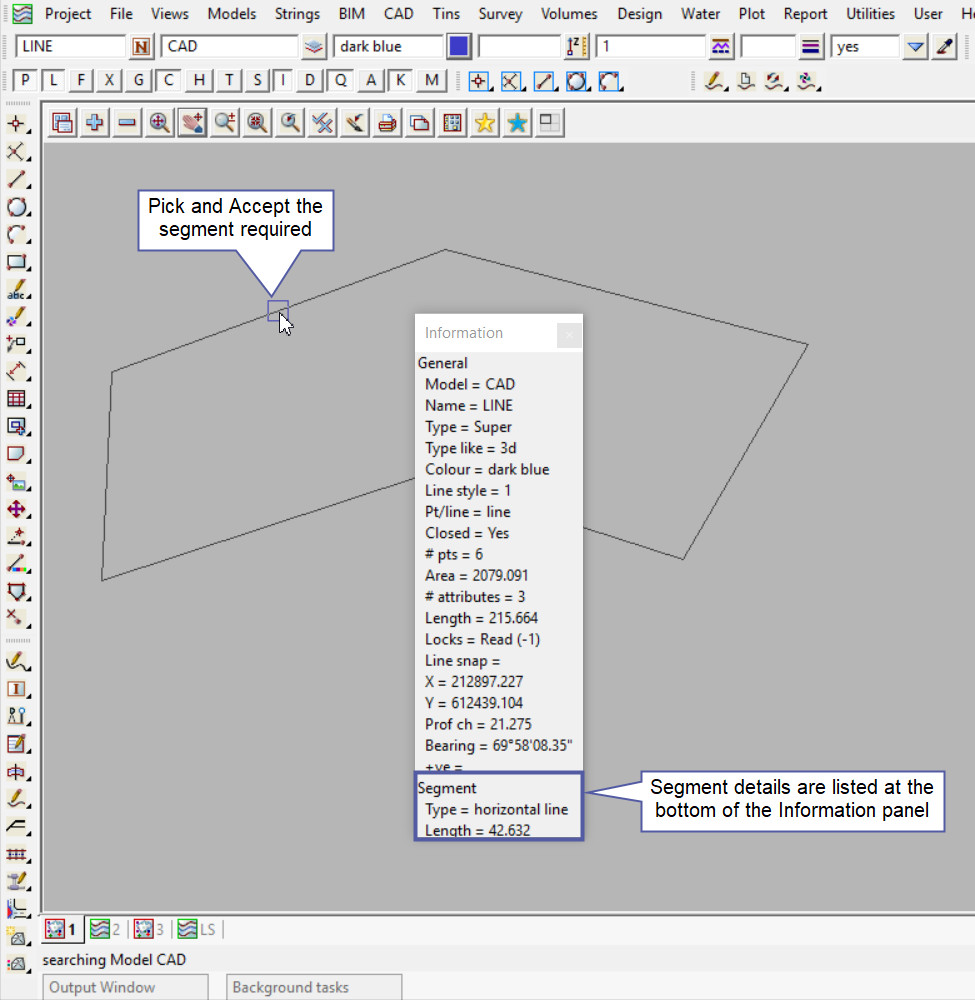Screen dimensions: 975x1000
Task: Open the Strings menu
Action: point(297,14)
